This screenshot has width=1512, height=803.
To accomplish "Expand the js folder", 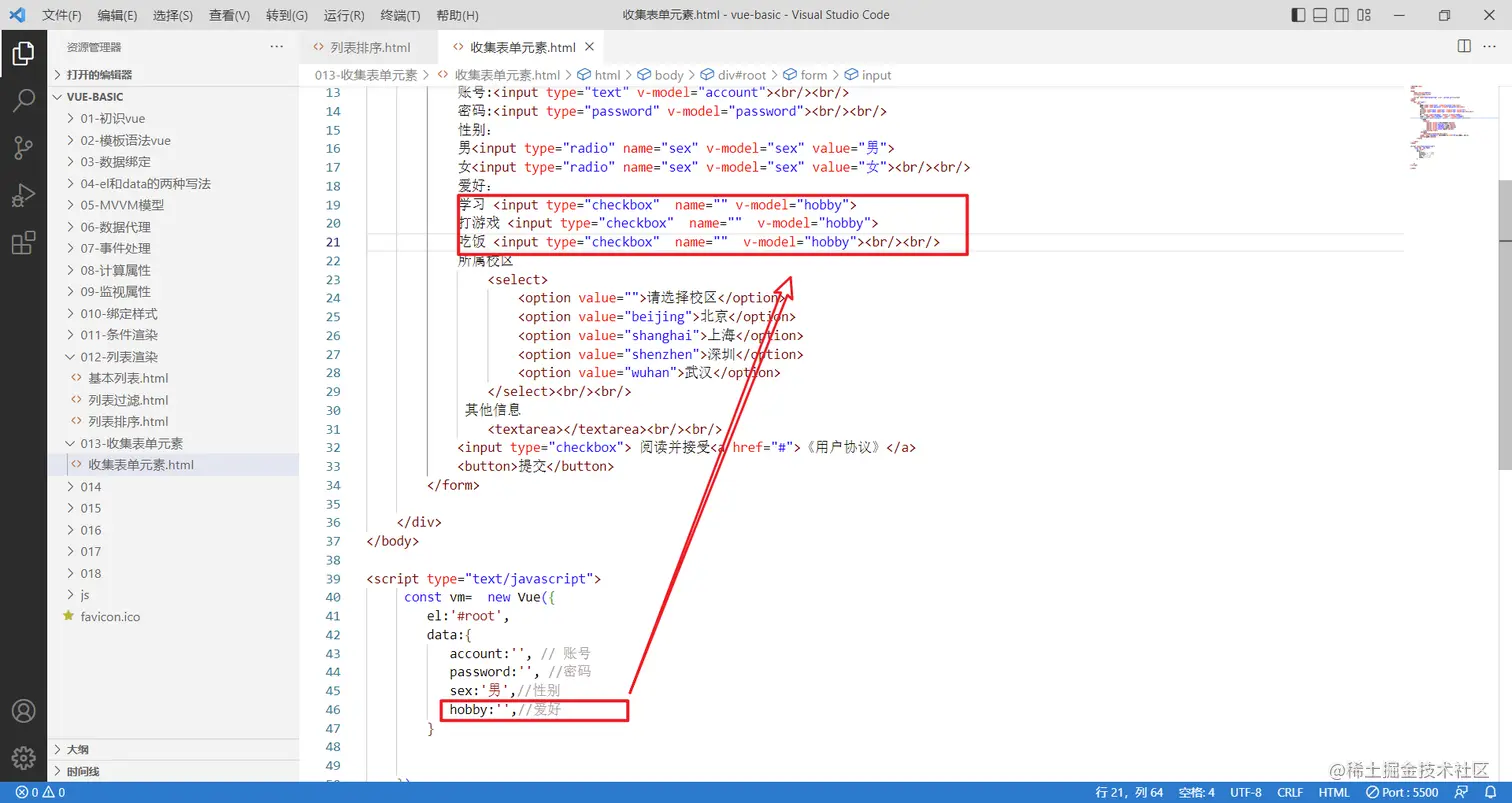I will click(x=174, y=595).
